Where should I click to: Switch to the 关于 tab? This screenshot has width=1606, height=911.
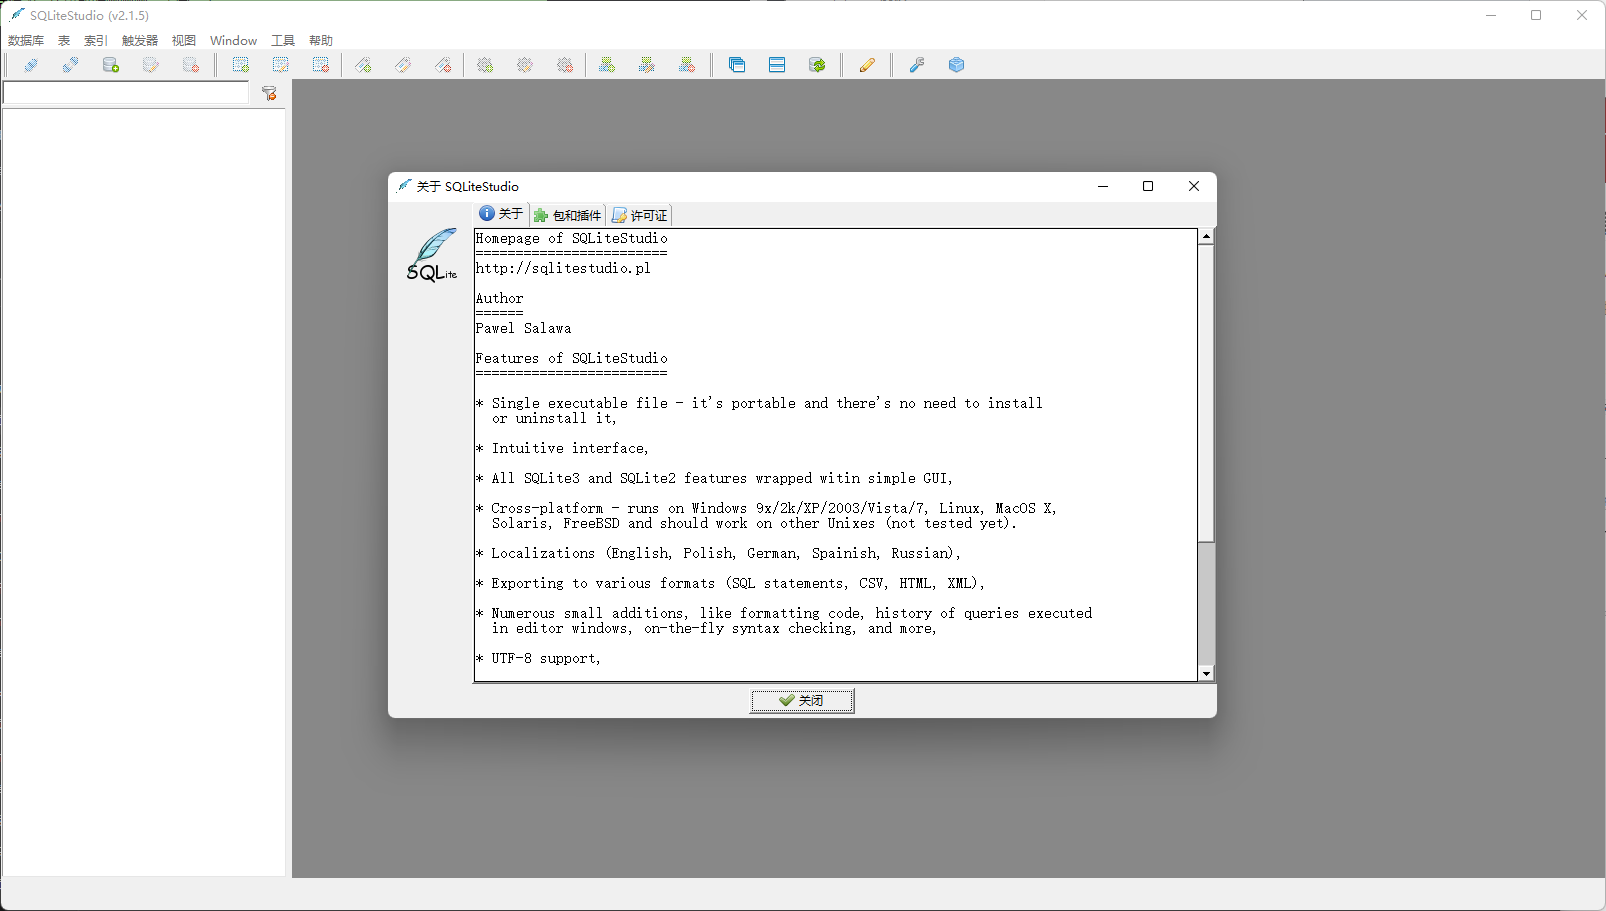click(x=501, y=214)
